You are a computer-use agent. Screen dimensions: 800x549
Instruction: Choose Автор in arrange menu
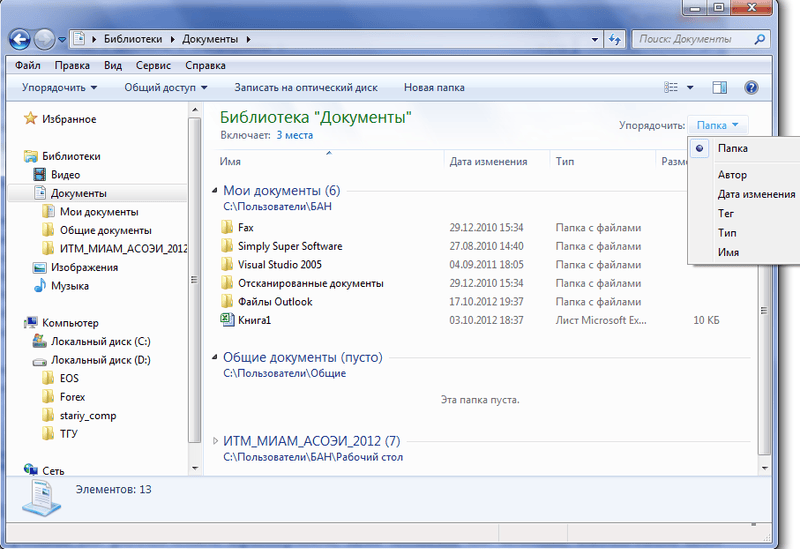[732, 175]
